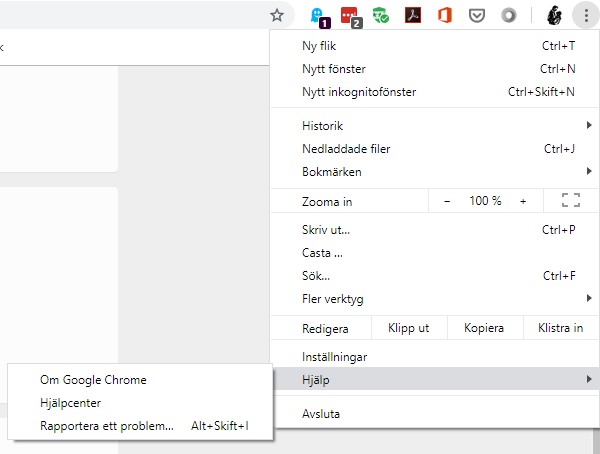
Task: Click the 100 % zoom value
Action: 485,201
